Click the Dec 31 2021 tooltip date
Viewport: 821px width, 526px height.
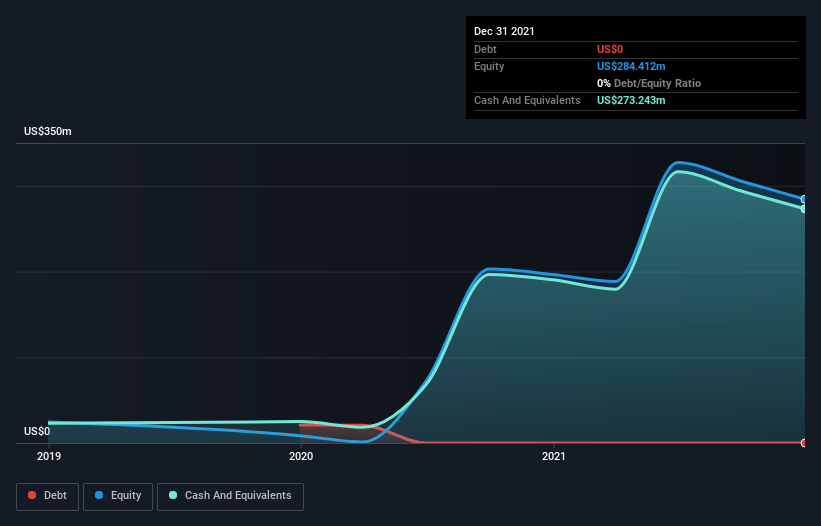504,31
